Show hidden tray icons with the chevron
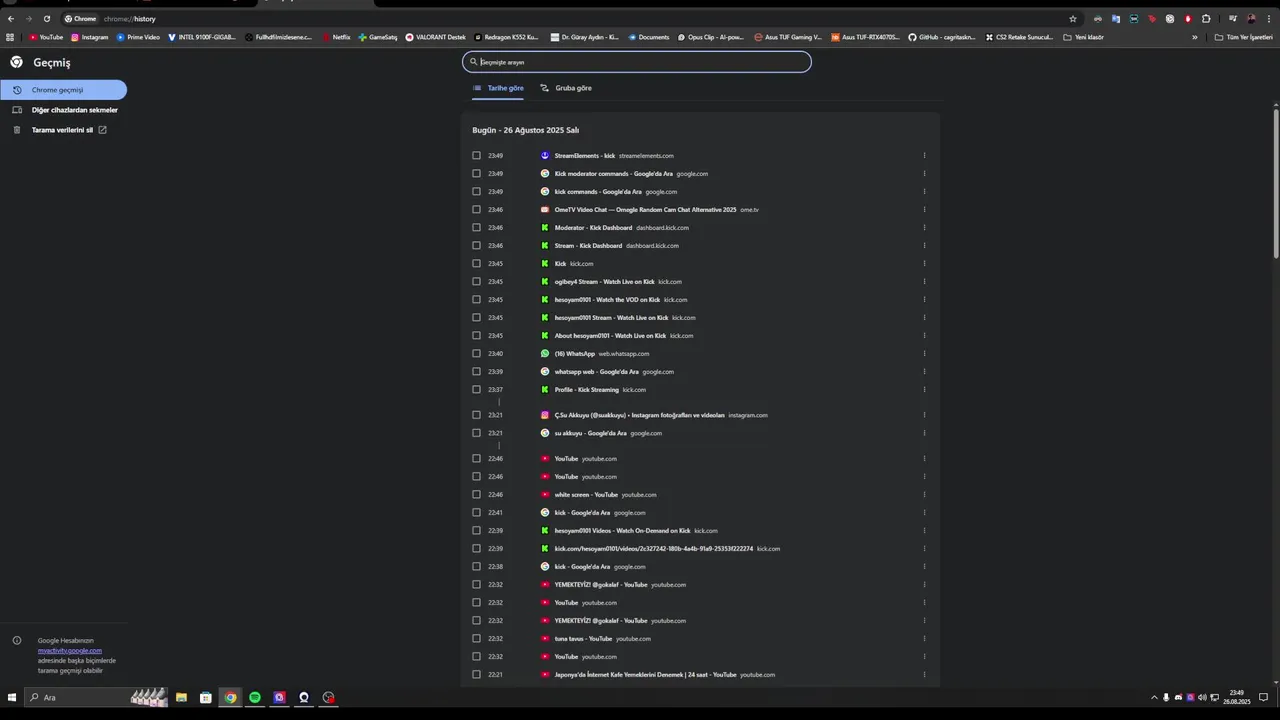Image resolution: width=1280 pixels, height=720 pixels. click(x=1154, y=697)
